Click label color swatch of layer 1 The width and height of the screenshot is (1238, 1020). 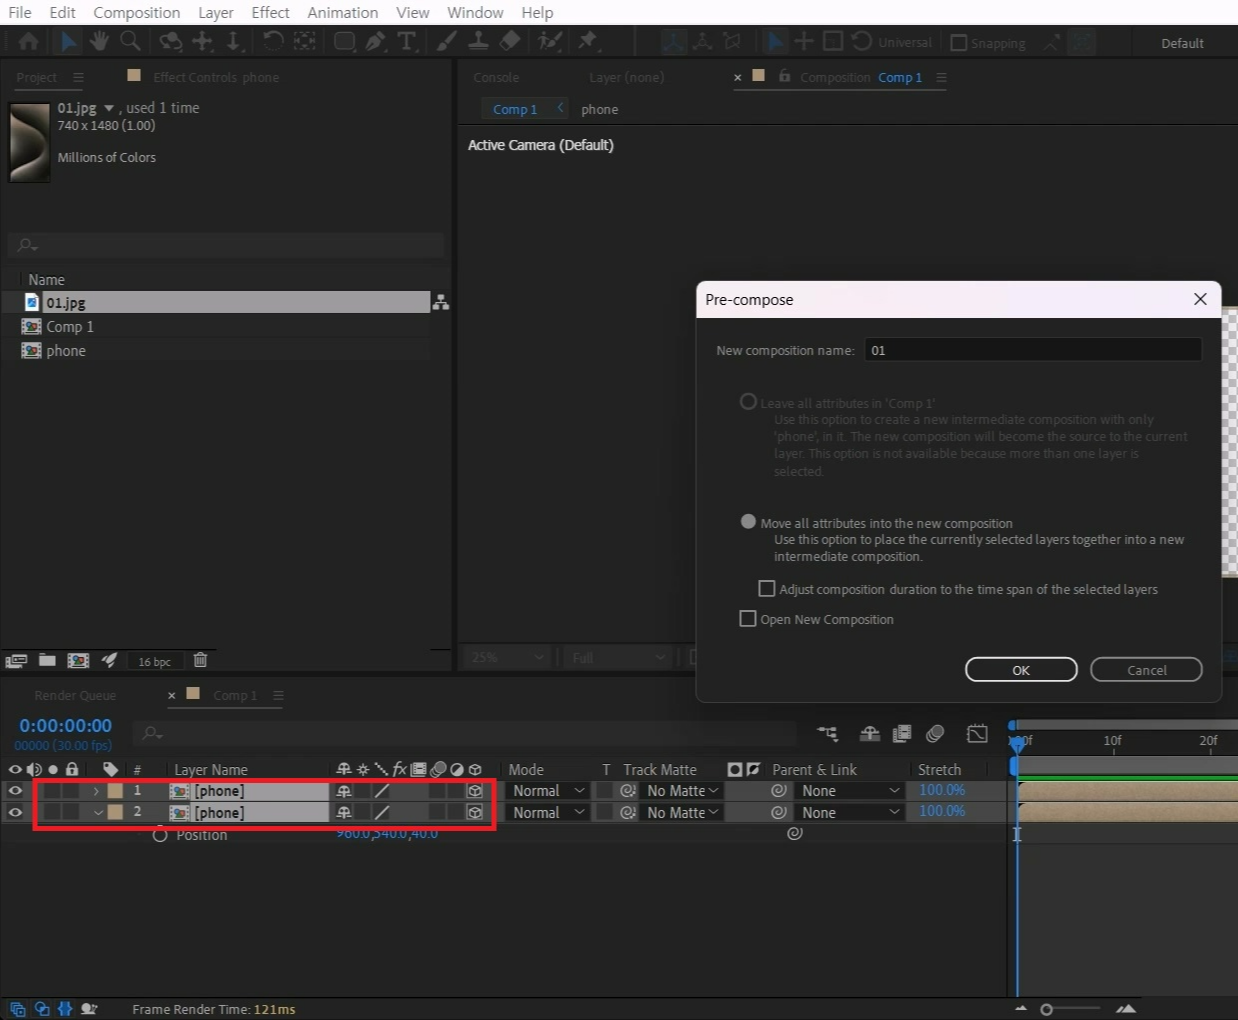[x=115, y=790]
